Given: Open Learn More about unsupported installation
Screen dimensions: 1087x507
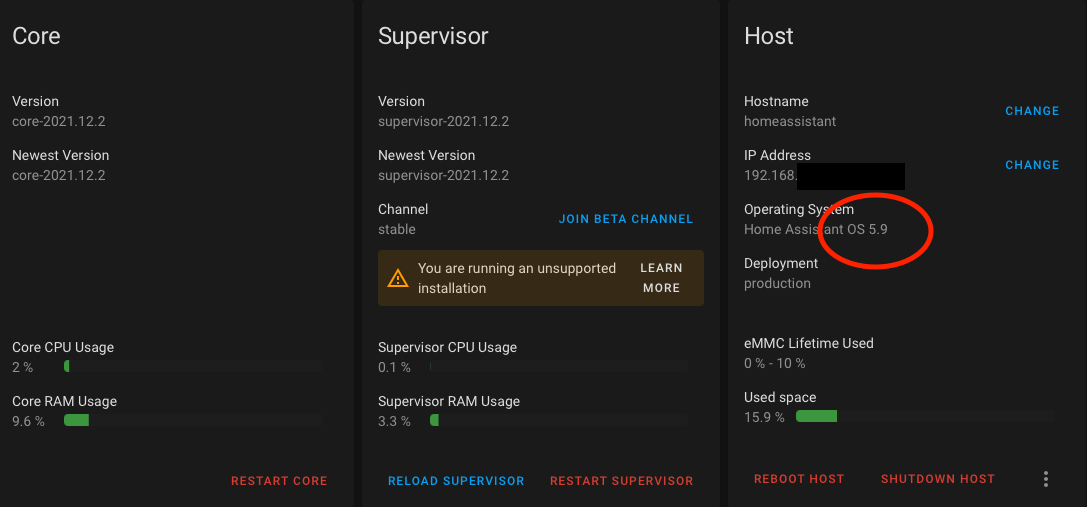Looking at the screenshot, I should coord(661,278).
